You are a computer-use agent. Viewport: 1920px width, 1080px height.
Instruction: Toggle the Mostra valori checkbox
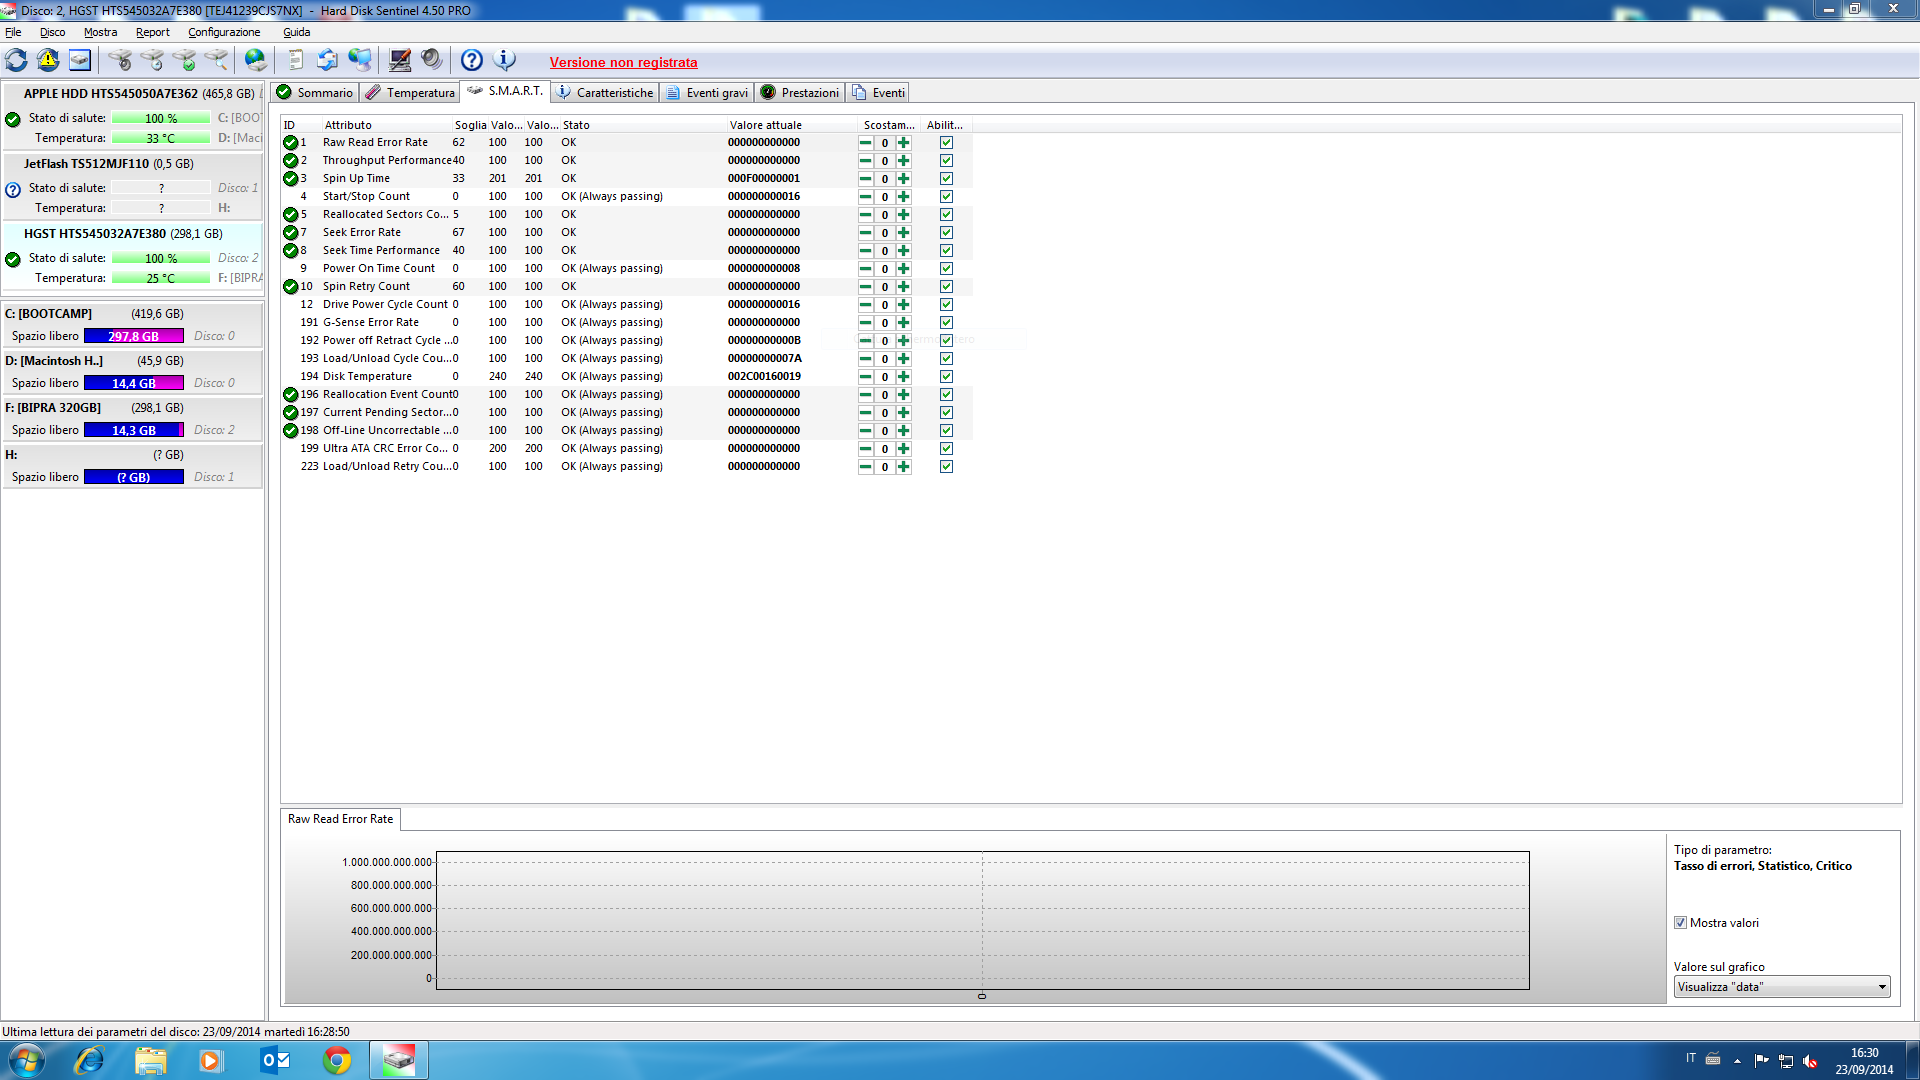pos(1681,923)
